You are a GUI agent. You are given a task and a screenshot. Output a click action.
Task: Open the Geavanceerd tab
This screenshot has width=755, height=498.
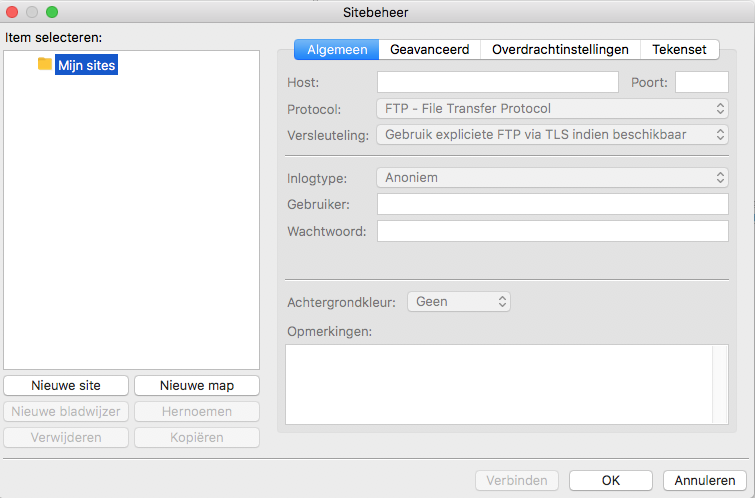[x=430, y=50]
